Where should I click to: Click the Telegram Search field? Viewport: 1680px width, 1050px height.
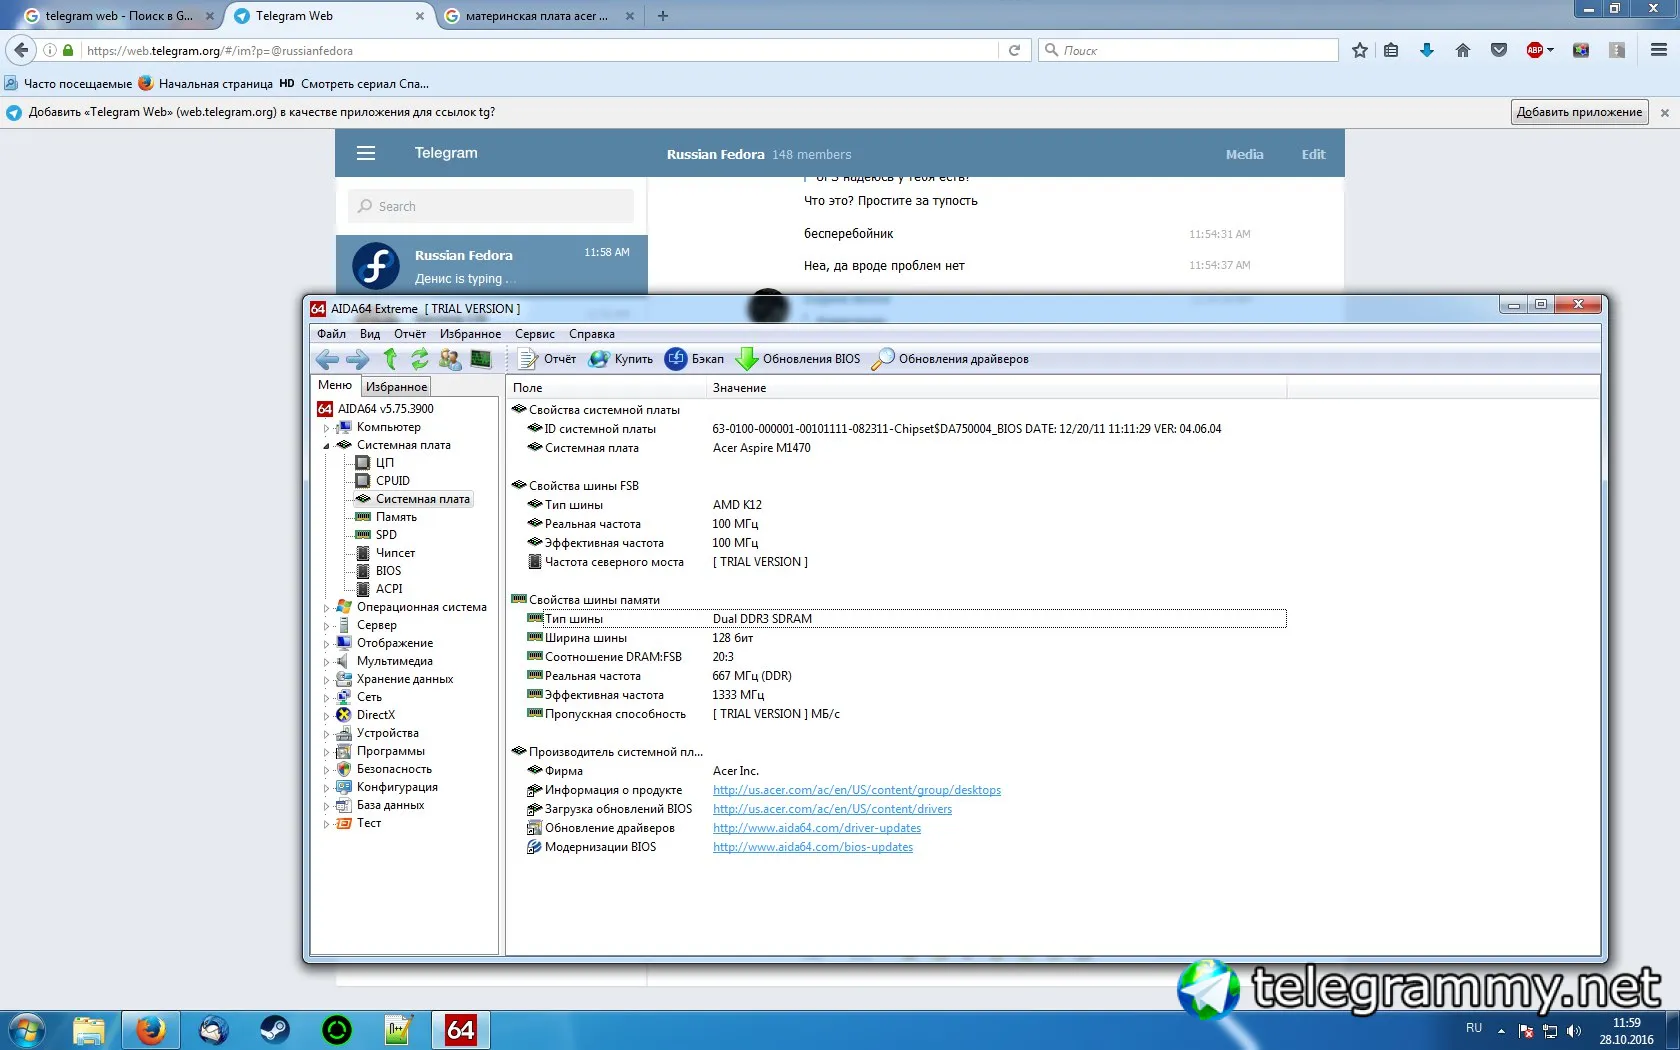(491, 206)
